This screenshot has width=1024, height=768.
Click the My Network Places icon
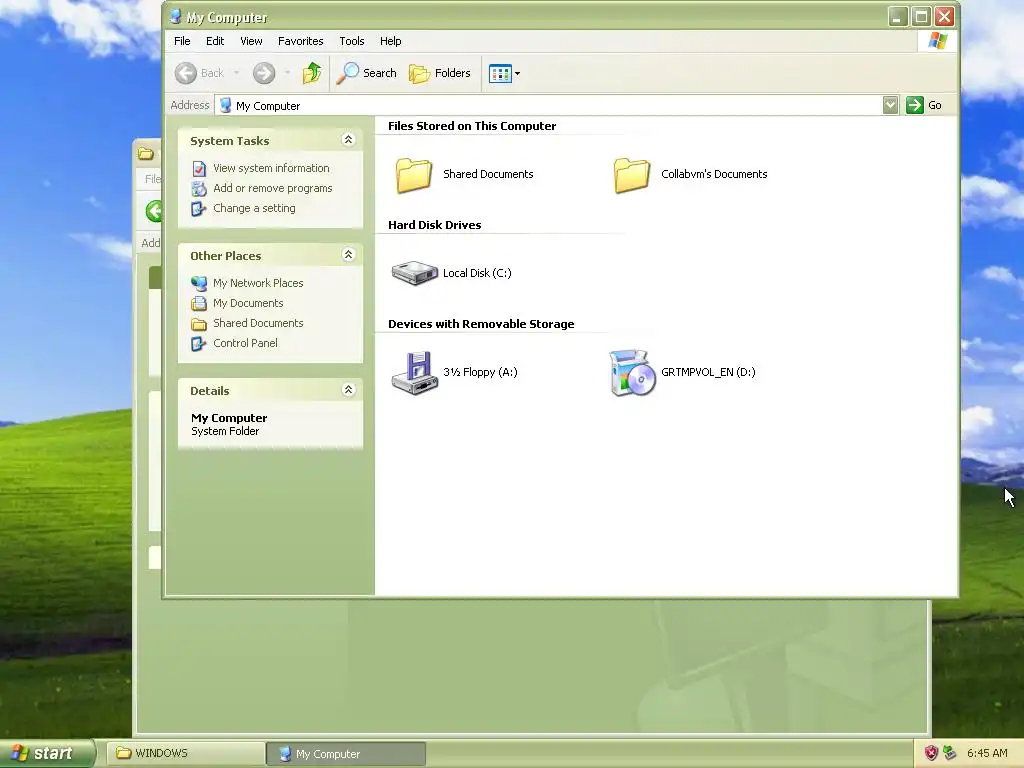coord(199,283)
